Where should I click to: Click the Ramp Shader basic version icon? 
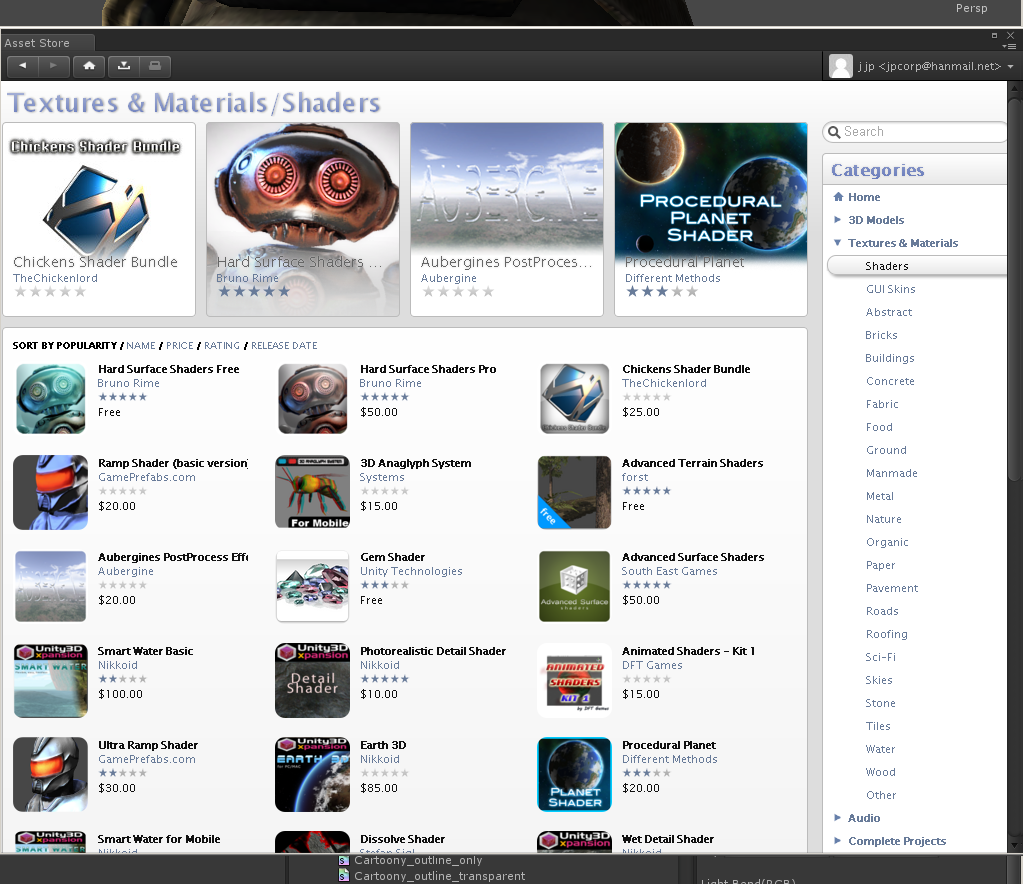(50, 493)
